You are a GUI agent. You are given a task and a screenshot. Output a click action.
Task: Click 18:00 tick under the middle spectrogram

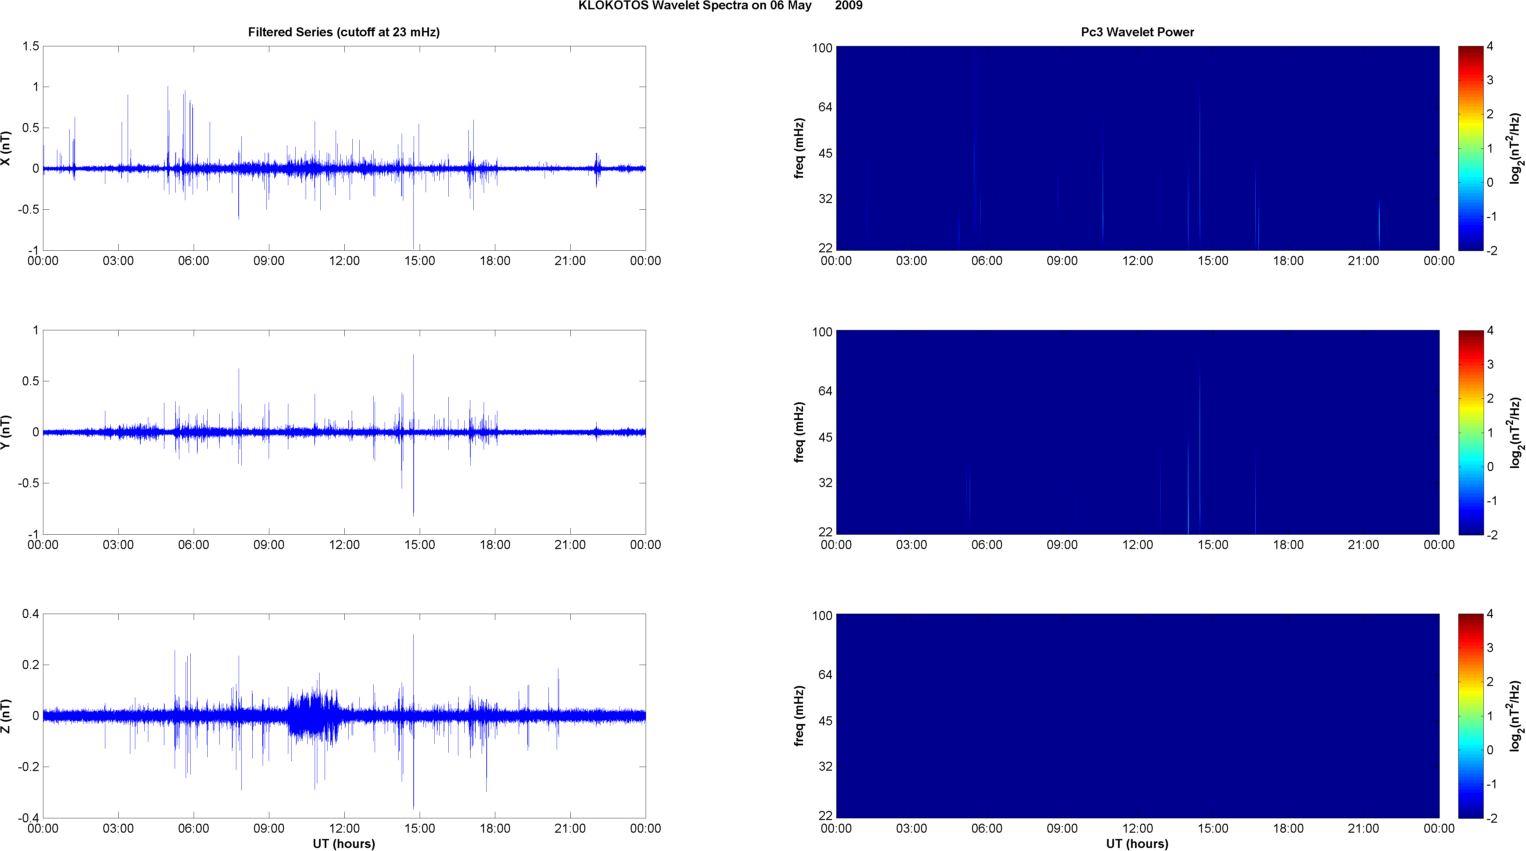click(x=1288, y=545)
